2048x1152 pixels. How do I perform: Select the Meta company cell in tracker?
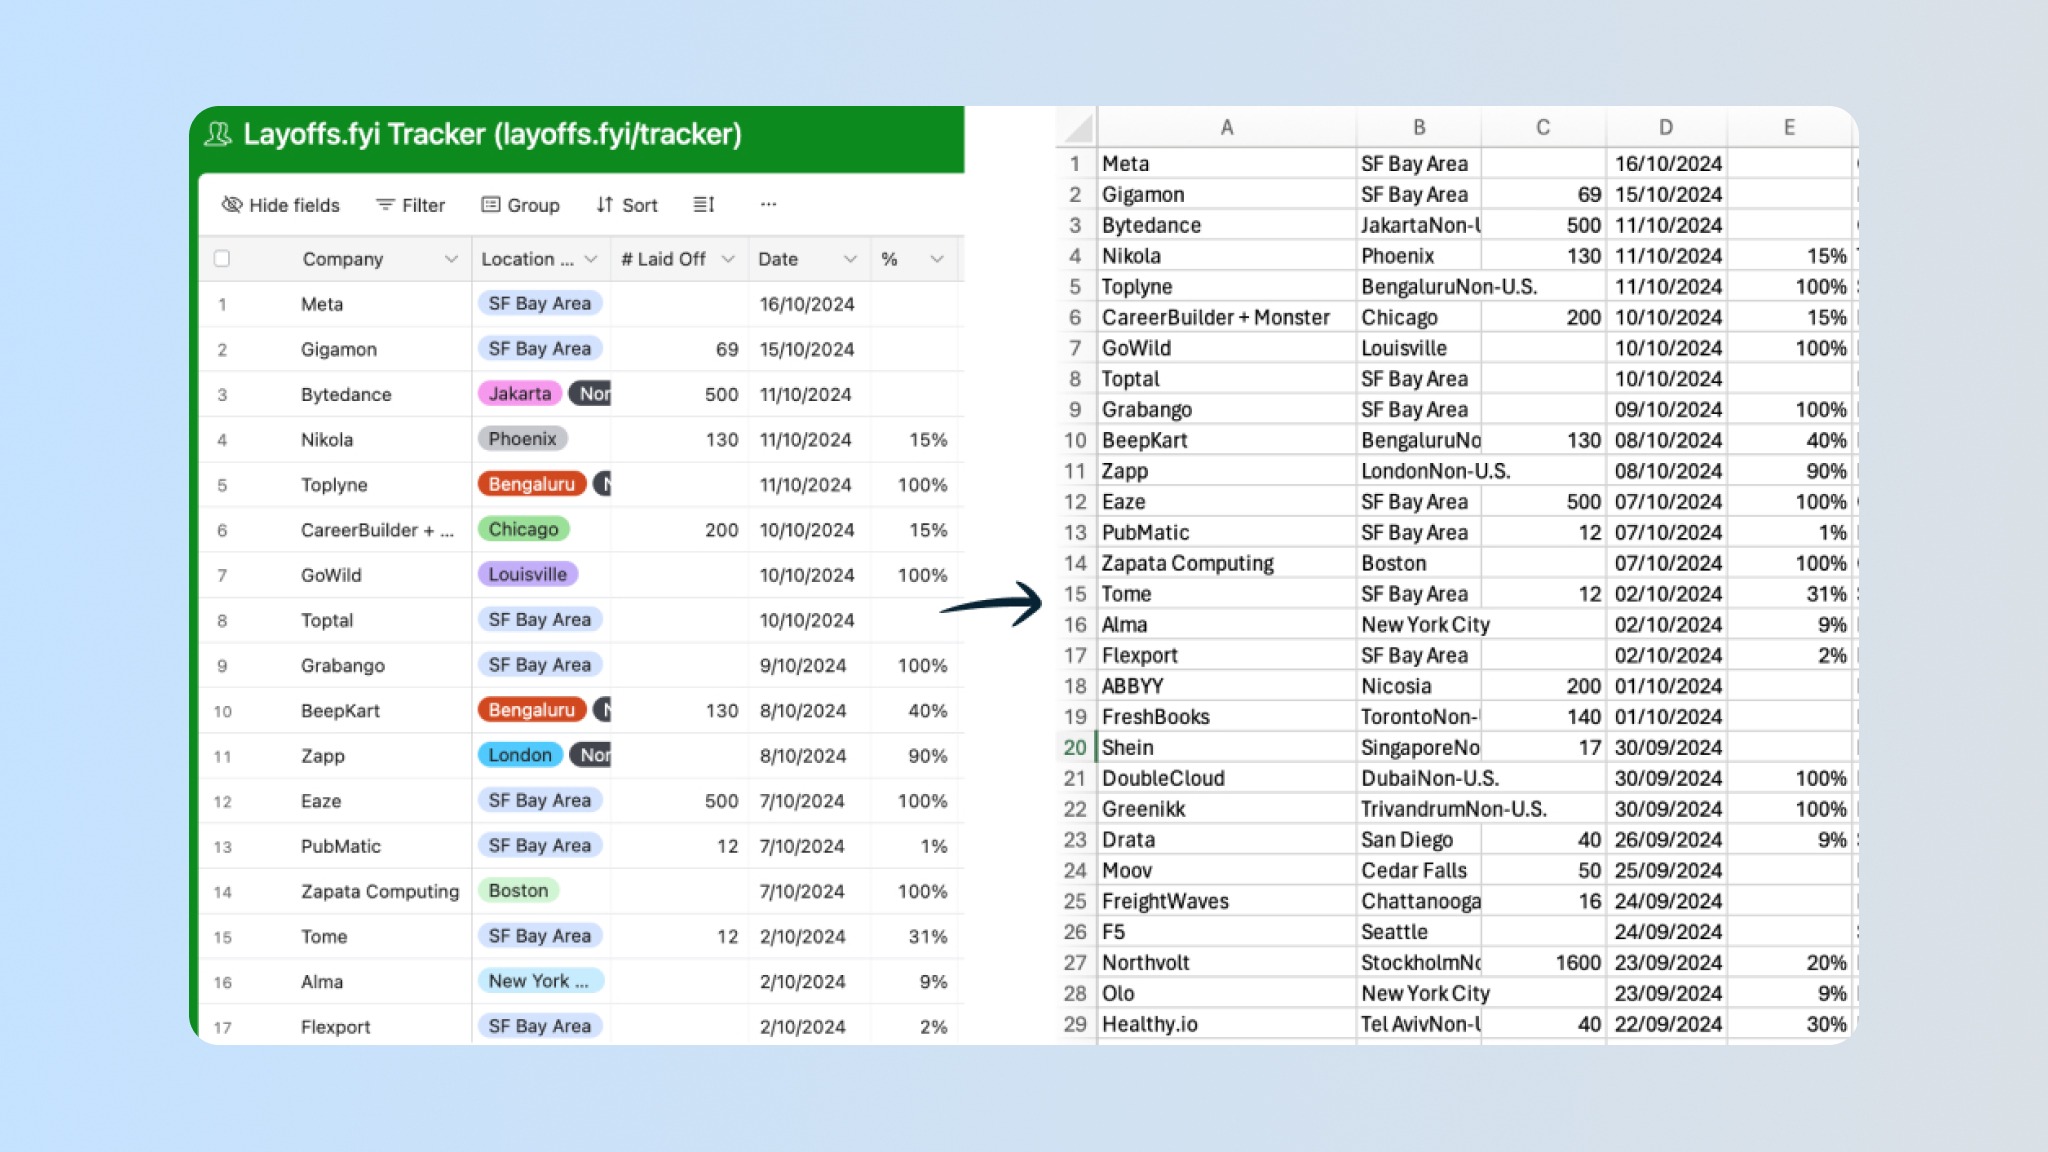322,304
